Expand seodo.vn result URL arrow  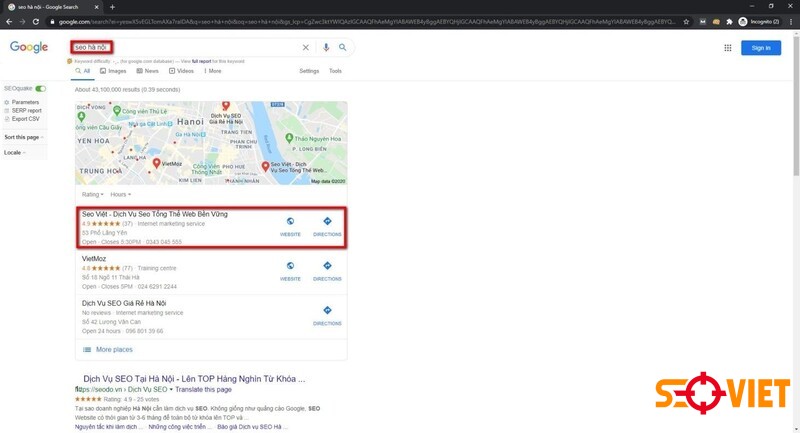(171, 390)
